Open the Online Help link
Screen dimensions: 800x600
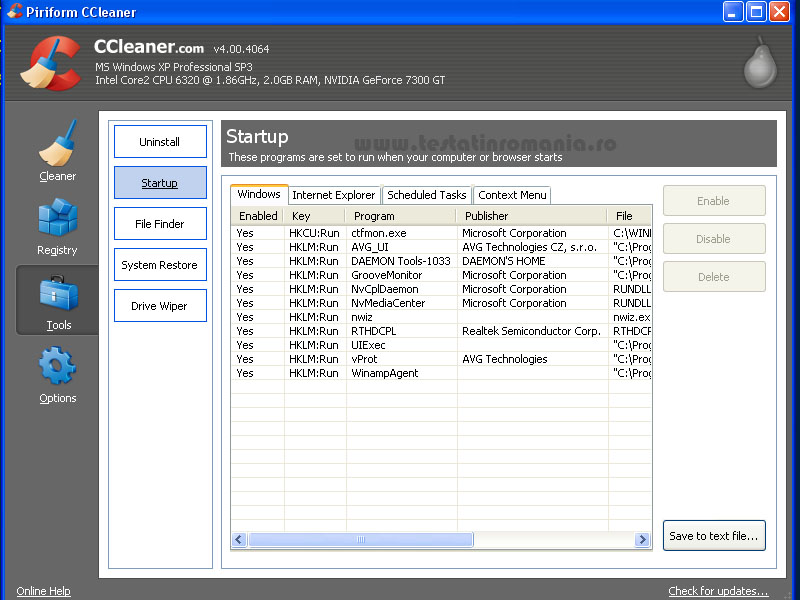[44, 591]
